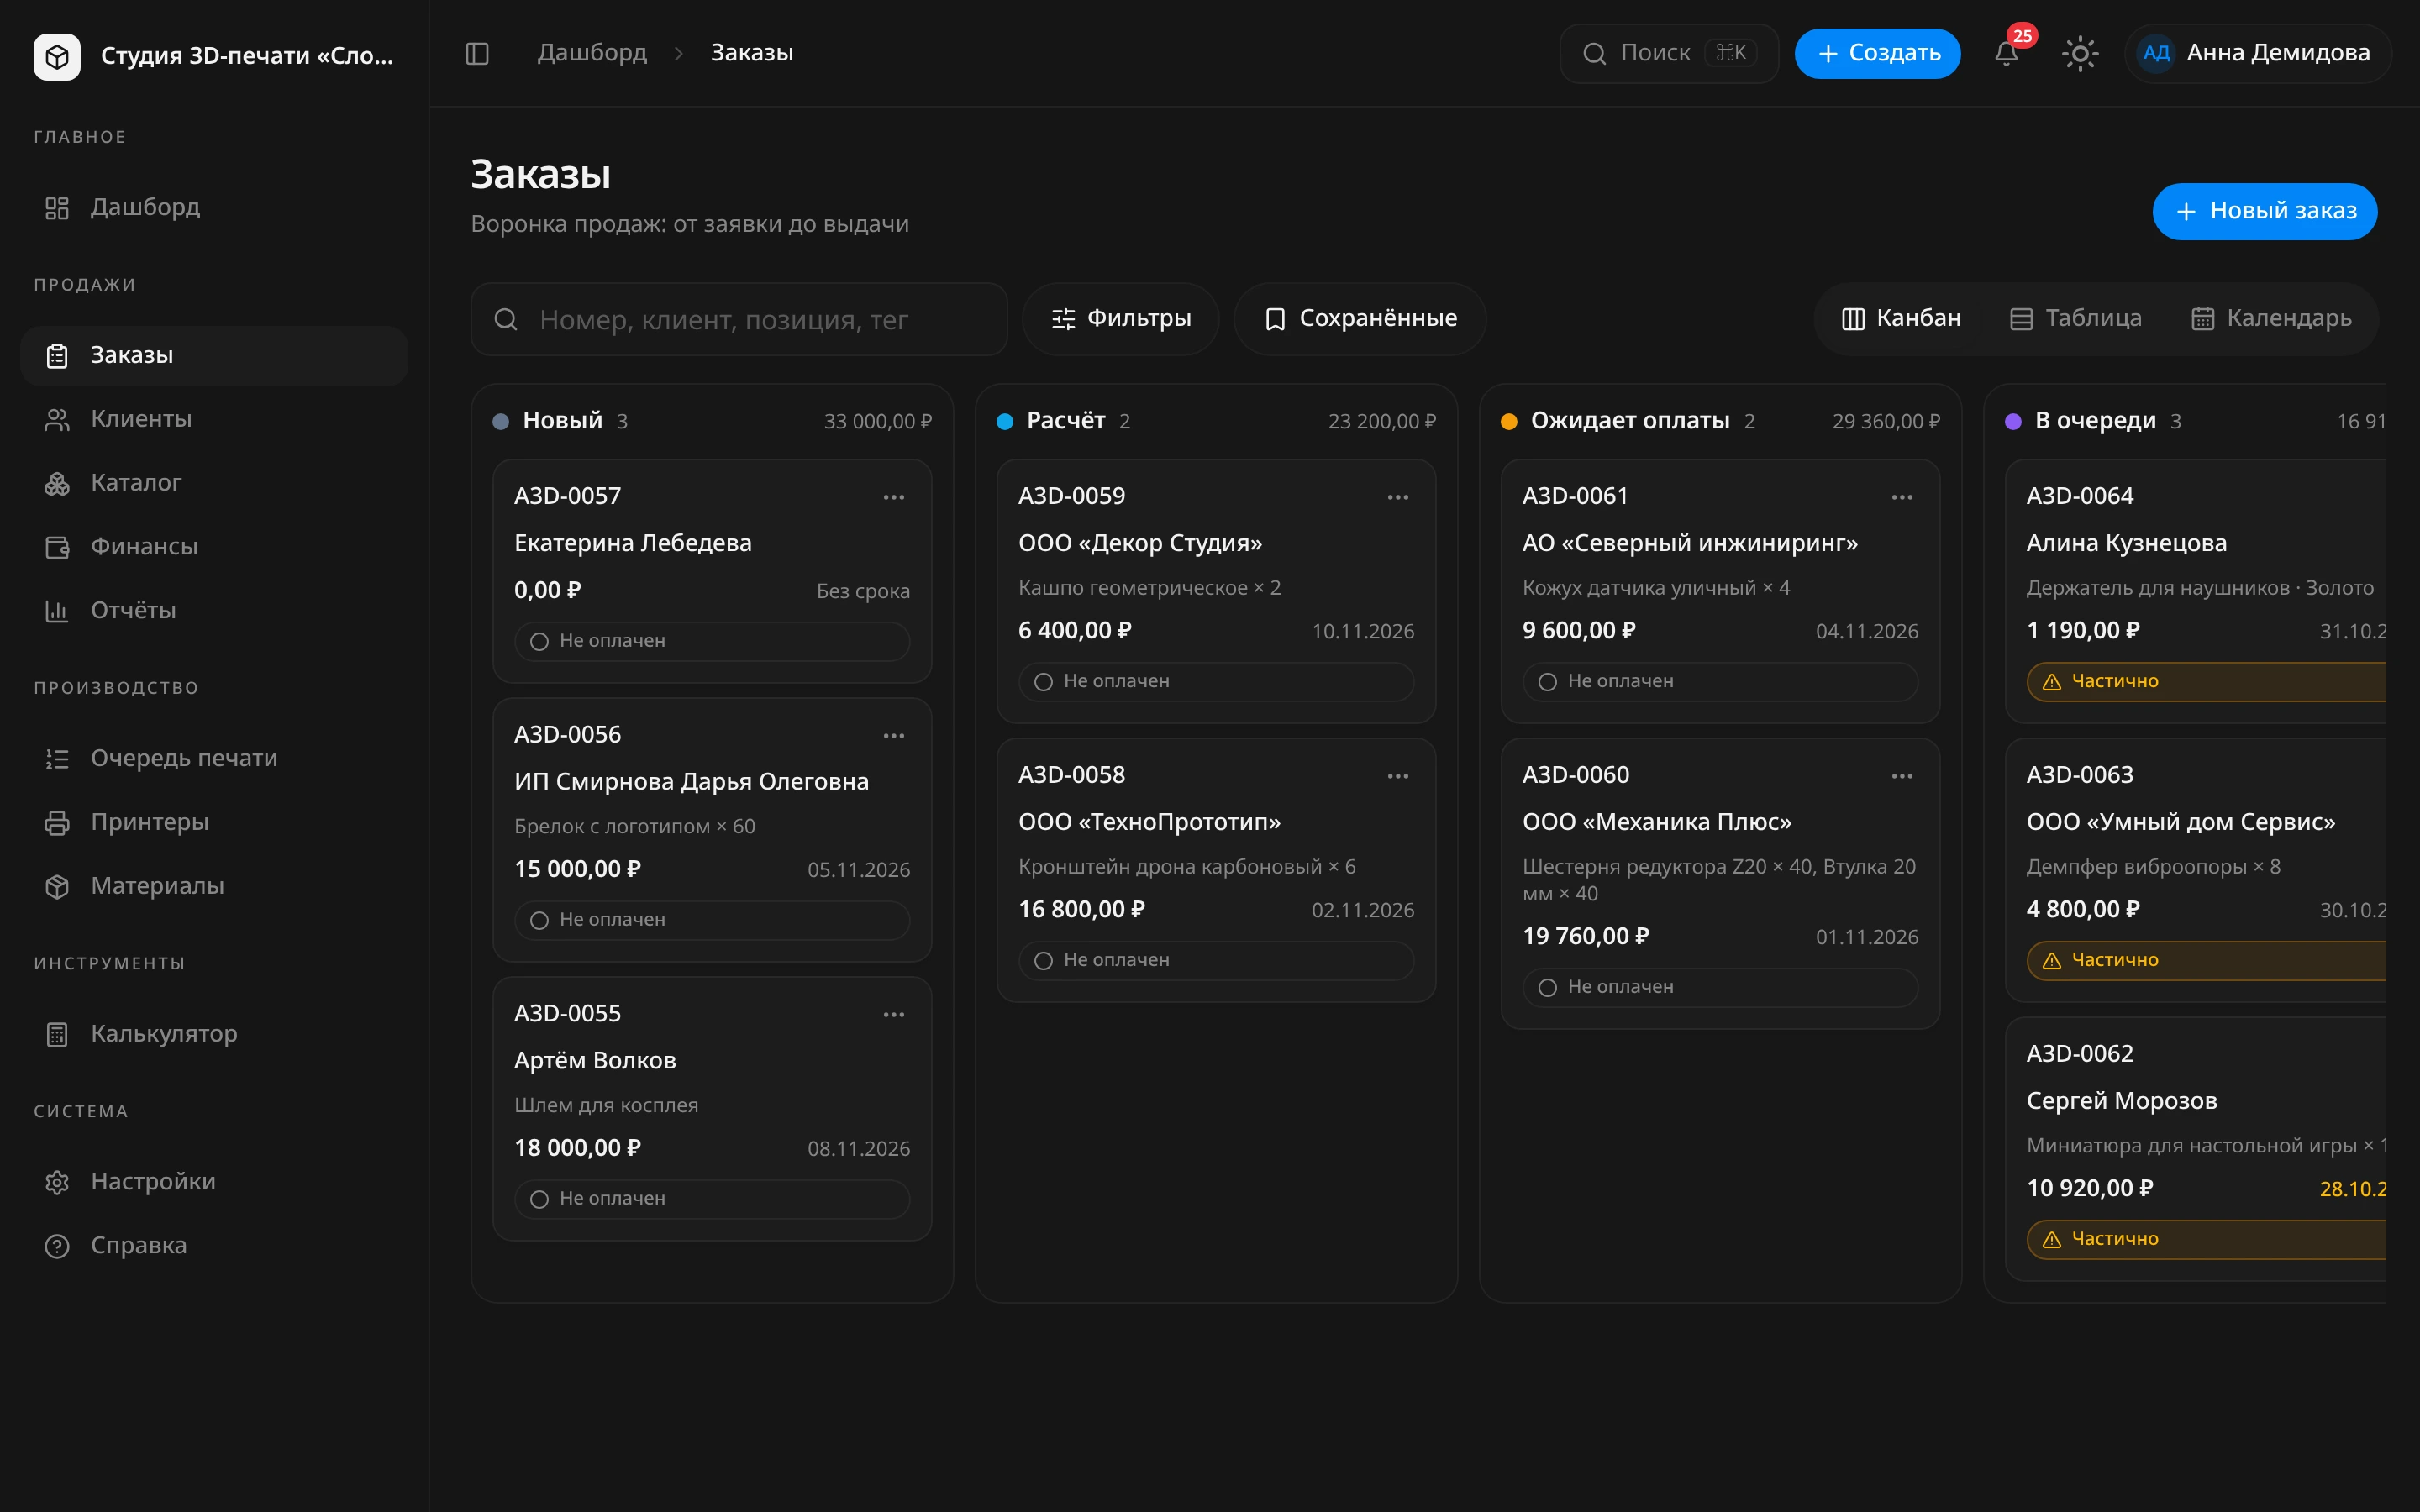Click ООО «Механика Плюс» card title
2420x1512 pixels.
click(x=1657, y=822)
